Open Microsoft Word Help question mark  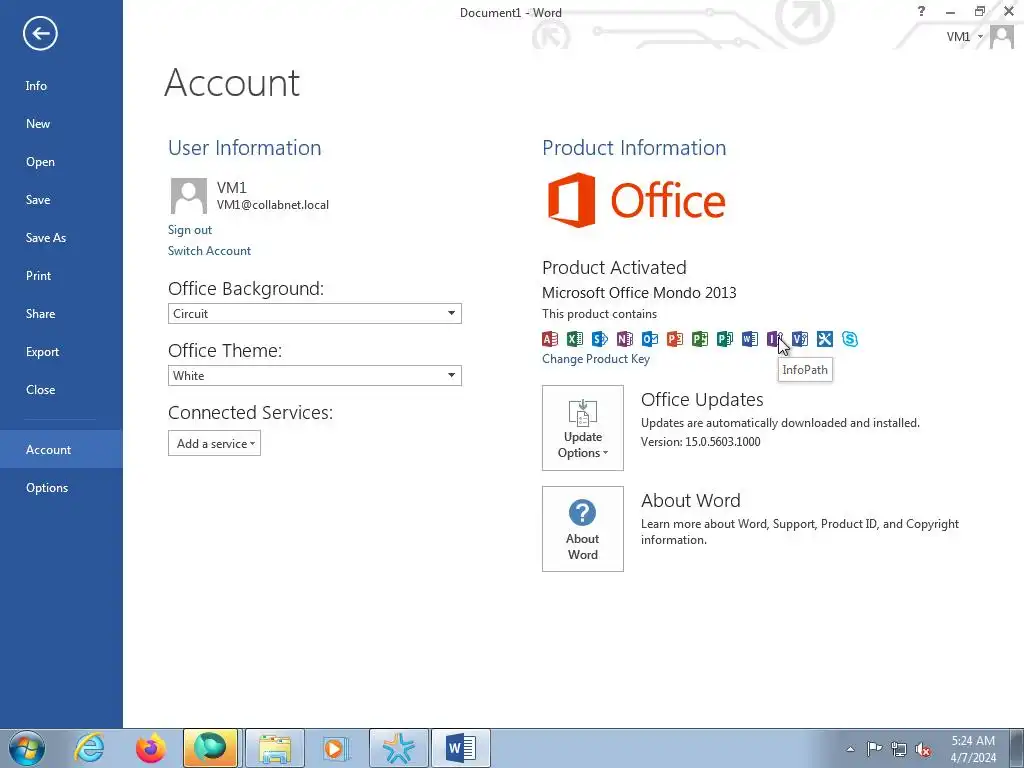click(921, 11)
